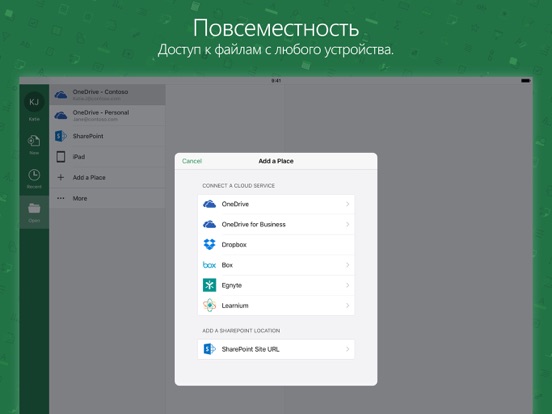Screen dimensions: 552x414
Task: Open the KJ account avatar
Action: tap(34, 102)
